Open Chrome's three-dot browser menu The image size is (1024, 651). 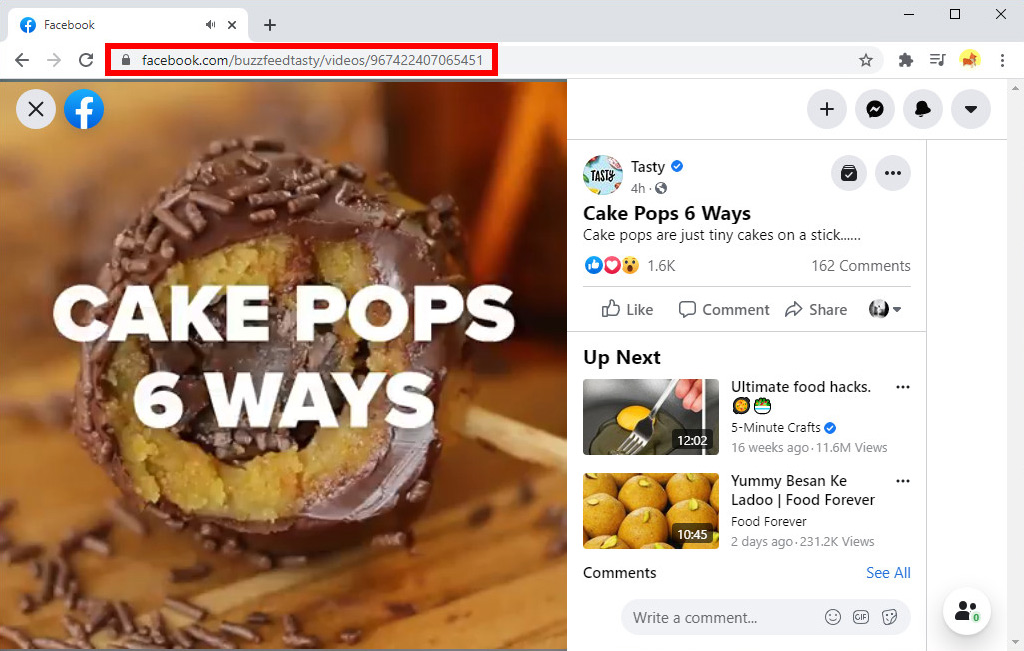(x=1003, y=60)
